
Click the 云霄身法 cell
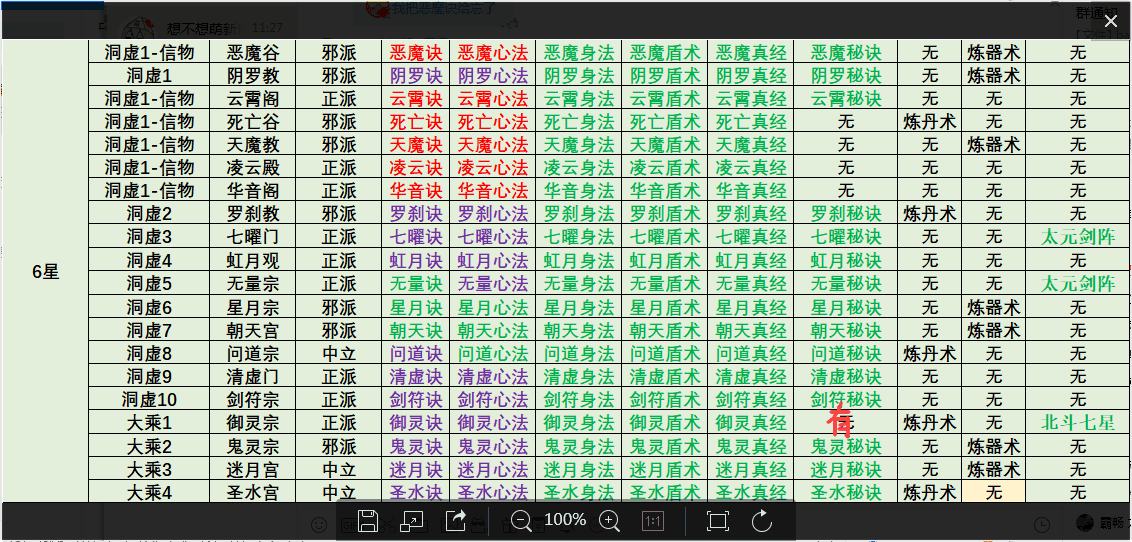[578, 98]
